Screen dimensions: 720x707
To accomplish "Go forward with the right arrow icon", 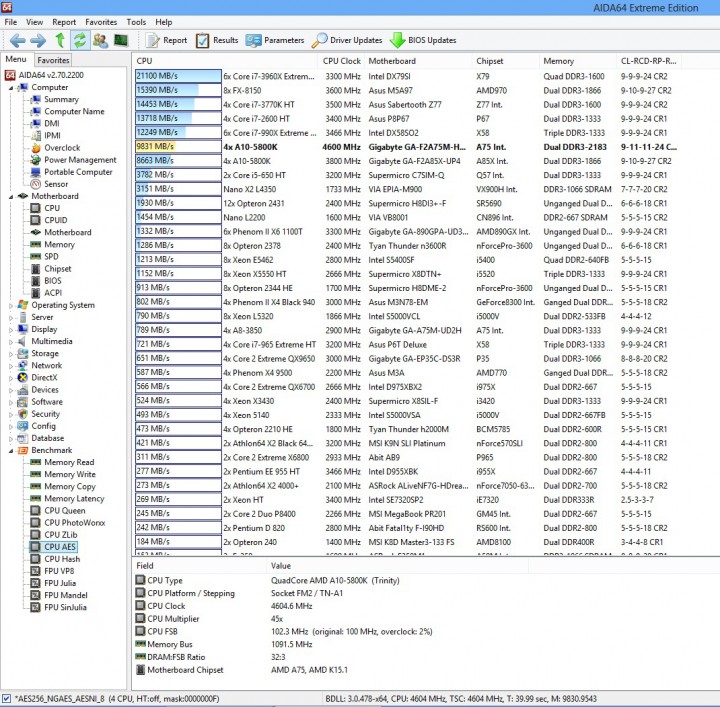I will click(38, 40).
